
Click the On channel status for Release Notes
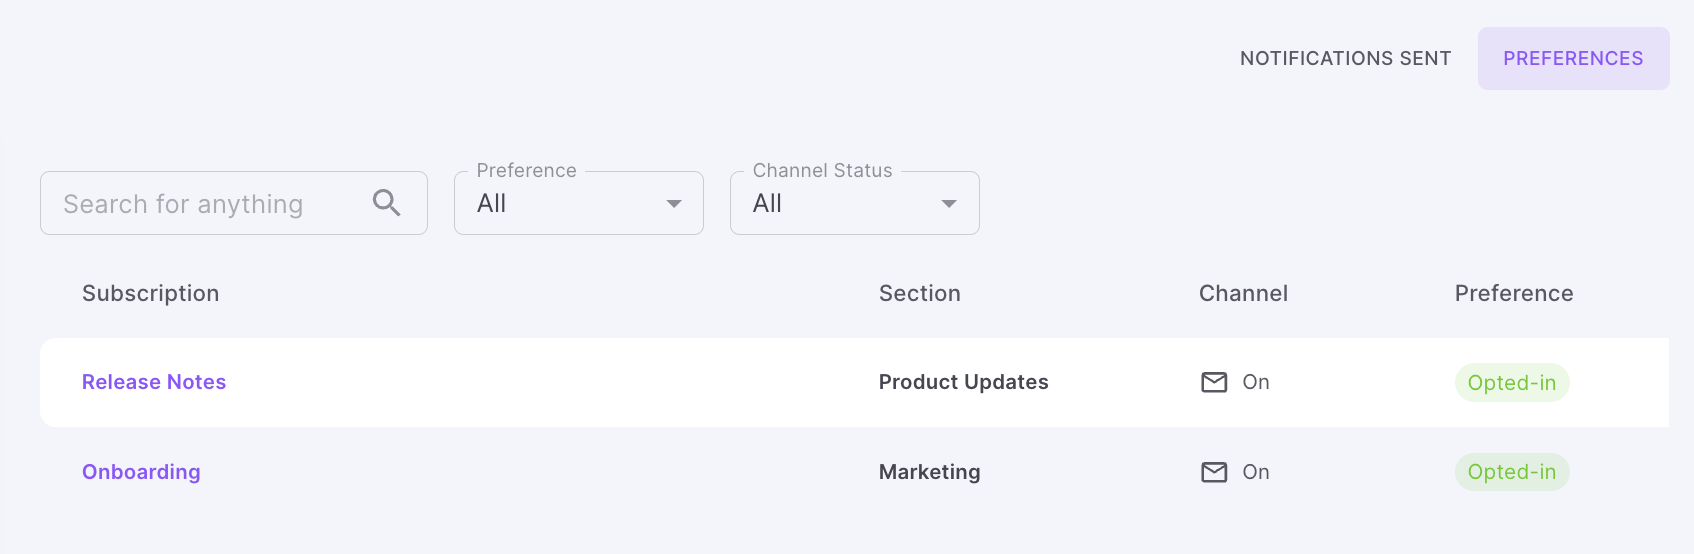[1256, 382]
